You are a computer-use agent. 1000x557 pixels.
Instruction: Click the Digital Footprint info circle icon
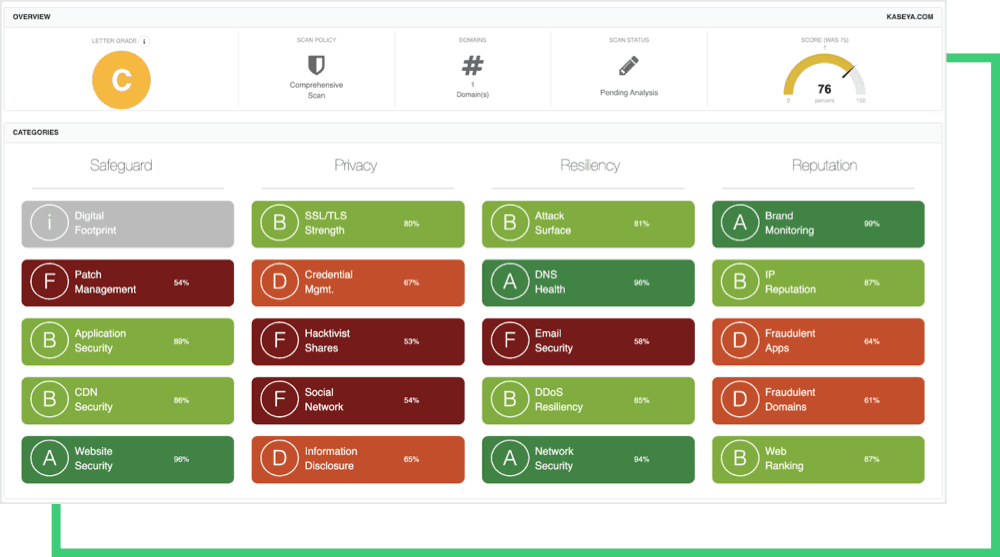coord(48,224)
